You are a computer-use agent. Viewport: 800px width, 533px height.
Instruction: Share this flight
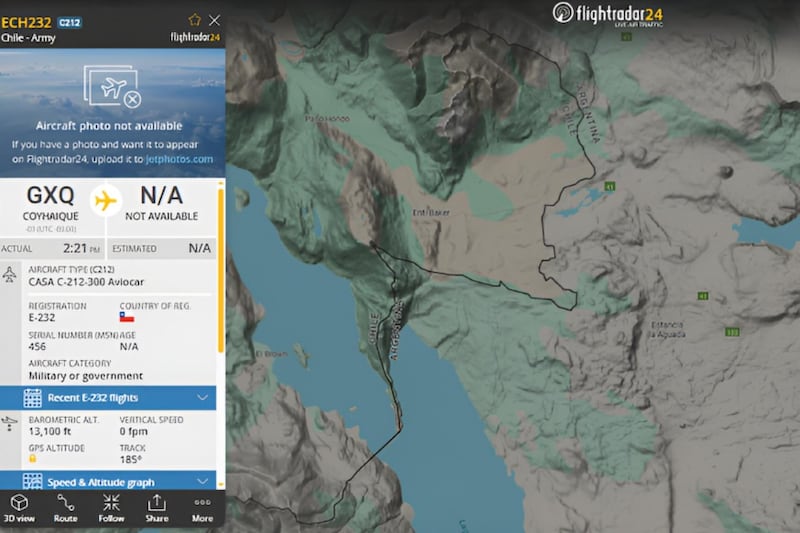156,507
